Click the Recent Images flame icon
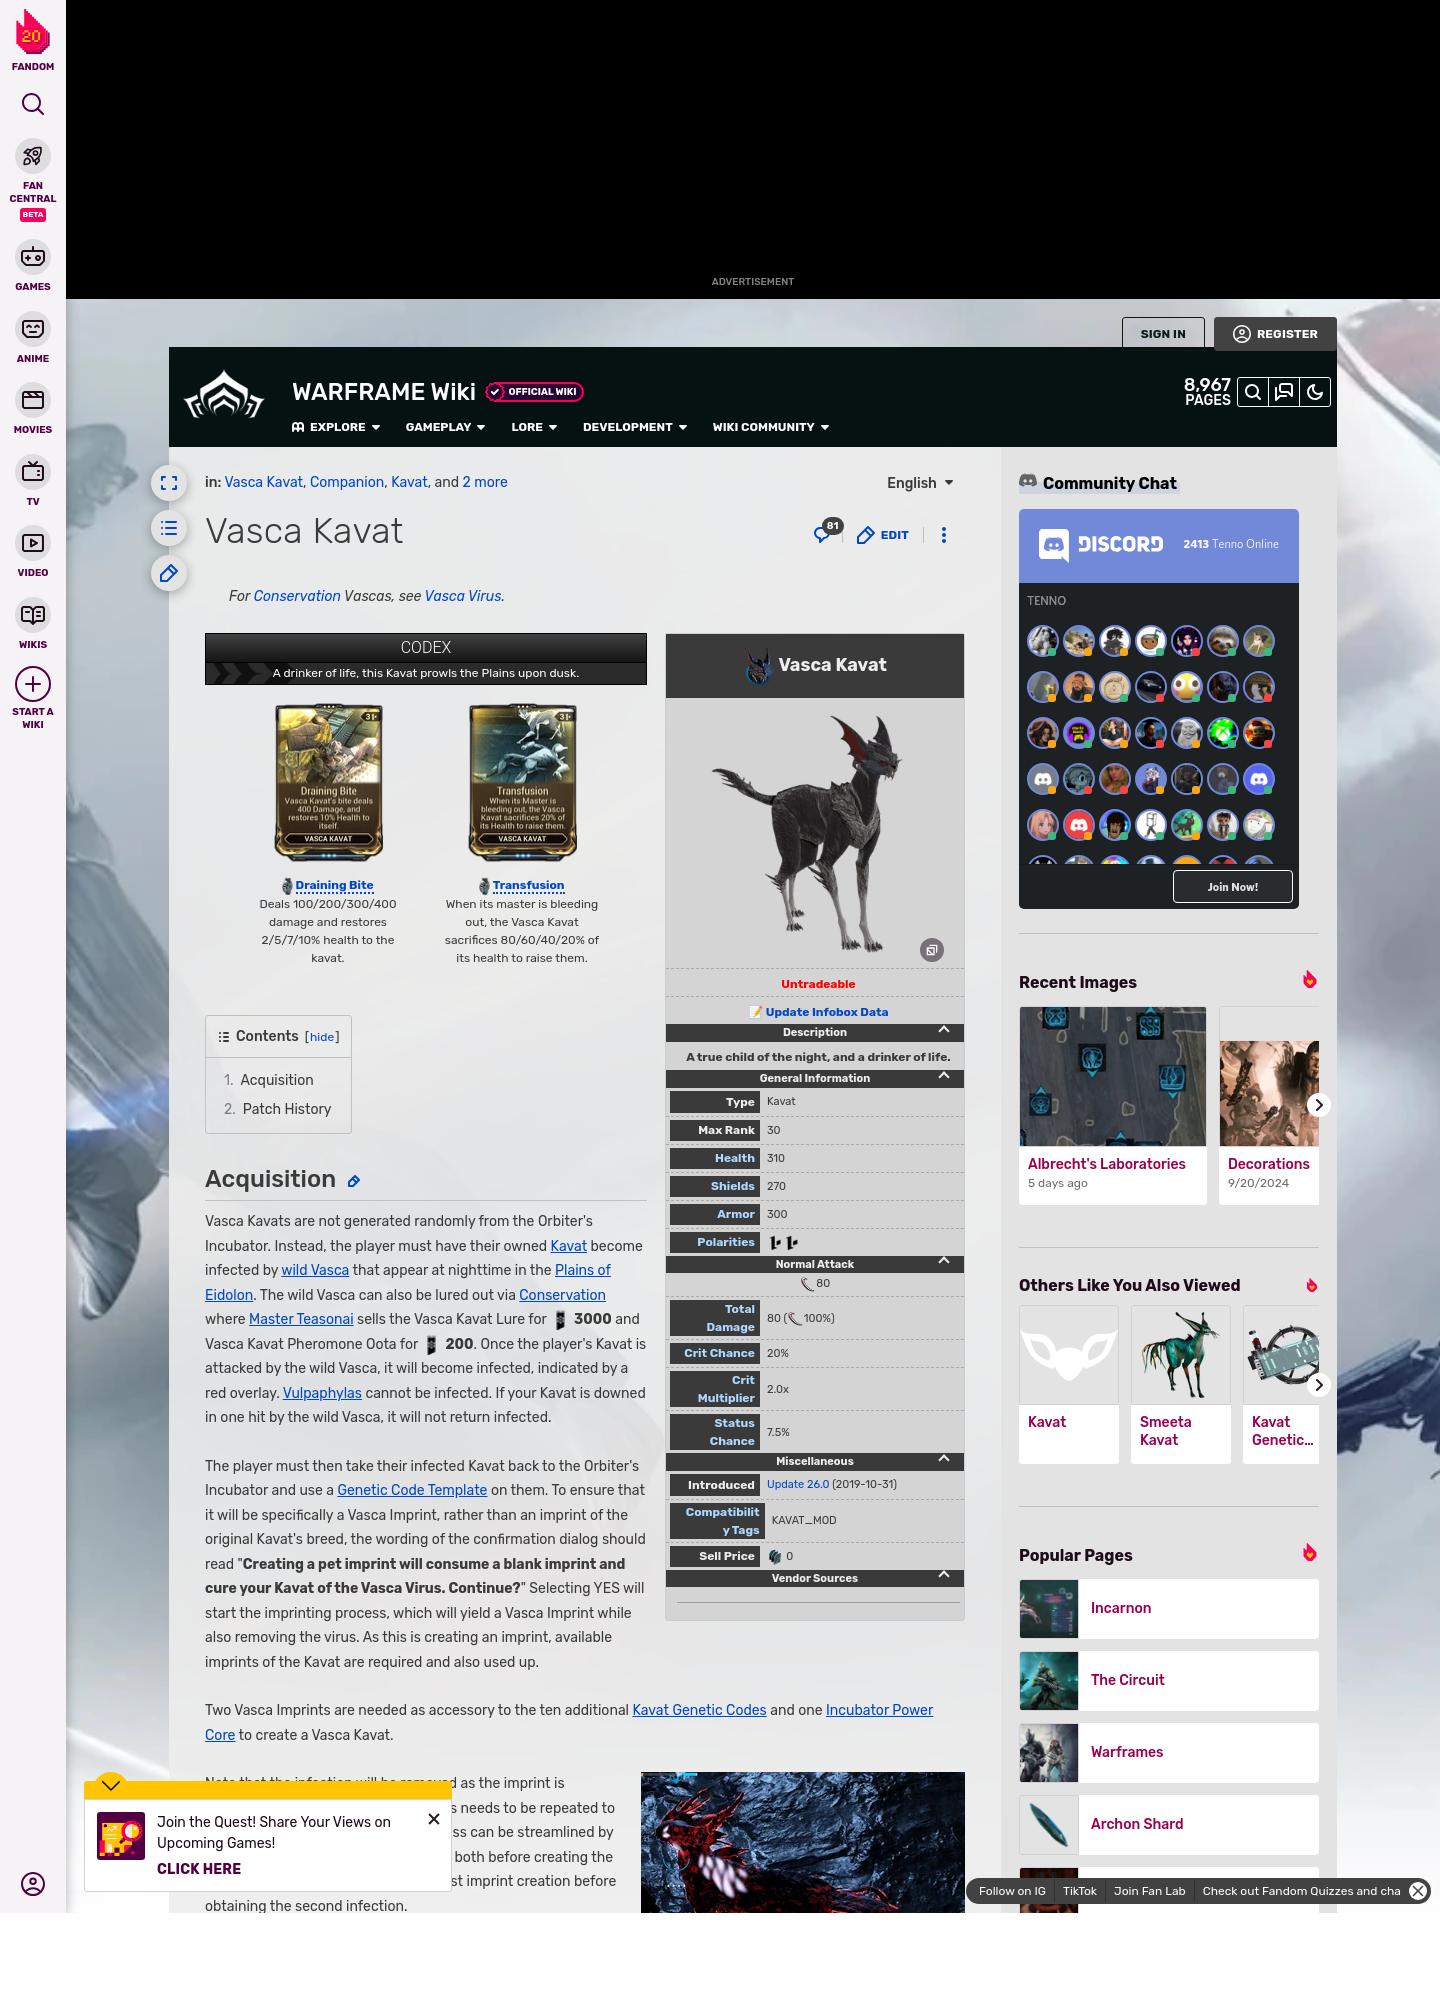 [1310, 980]
